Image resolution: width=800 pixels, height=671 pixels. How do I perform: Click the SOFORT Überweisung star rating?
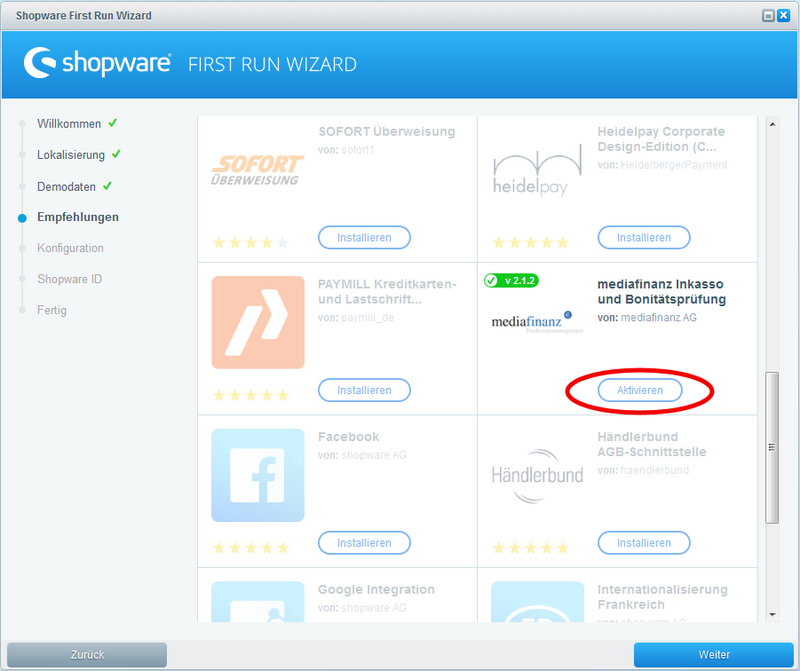click(x=251, y=242)
